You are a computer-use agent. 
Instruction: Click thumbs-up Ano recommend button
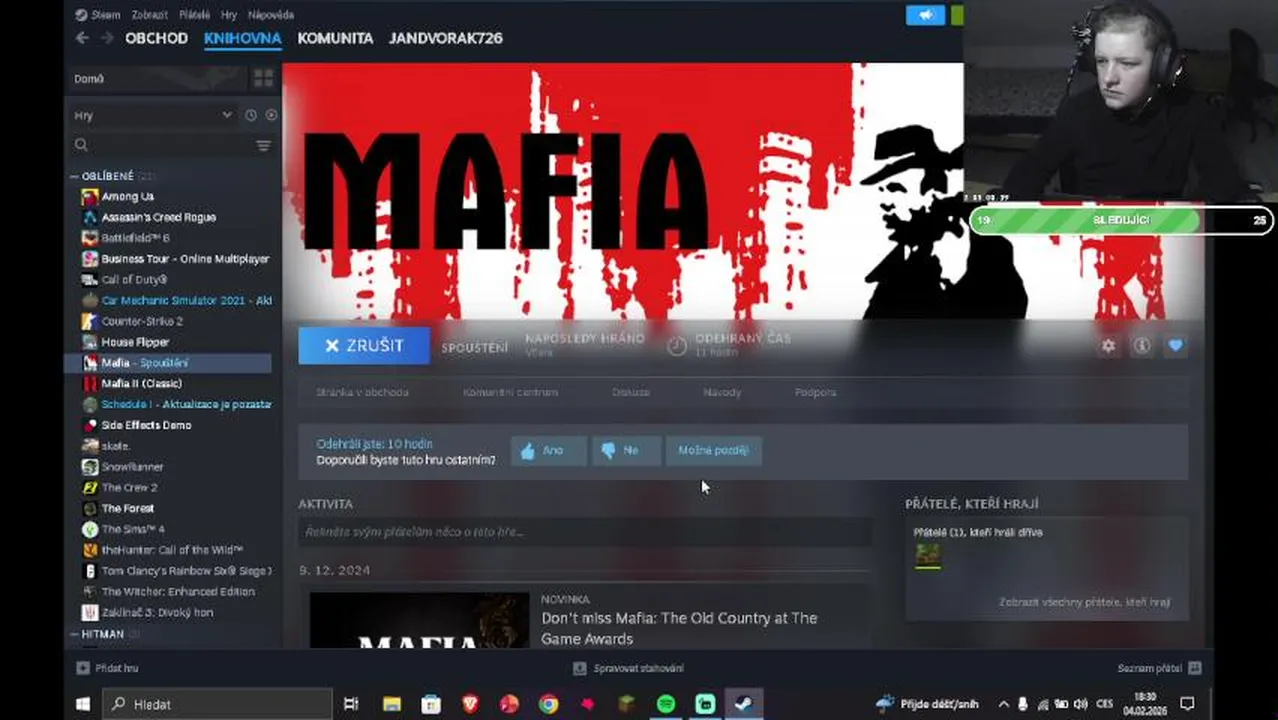(x=548, y=450)
